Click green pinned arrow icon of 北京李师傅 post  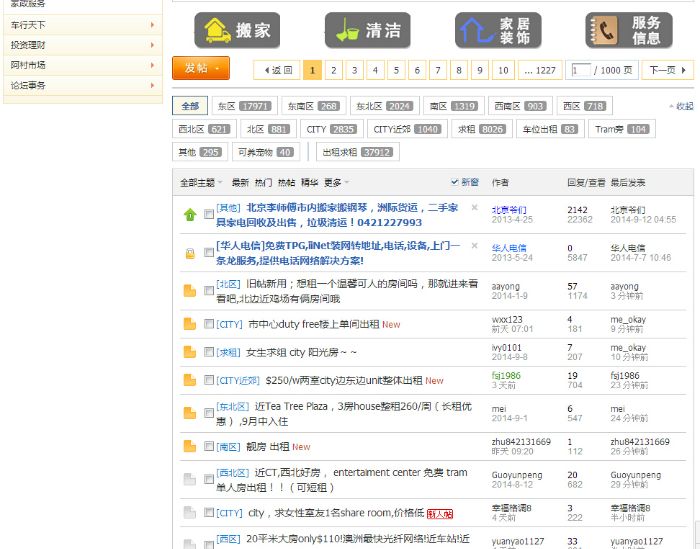(x=190, y=215)
